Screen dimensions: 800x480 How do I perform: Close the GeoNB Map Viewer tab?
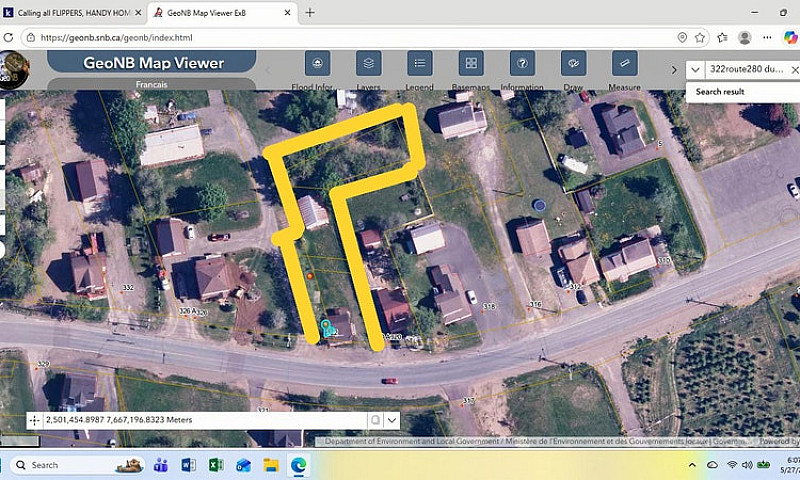pyautogui.click(x=287, y=13)
